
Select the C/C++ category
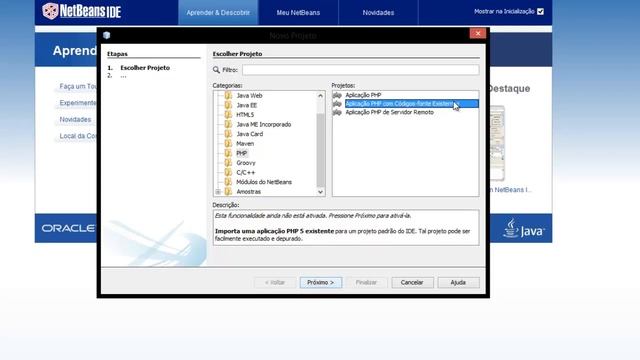(x=246, y=172)
